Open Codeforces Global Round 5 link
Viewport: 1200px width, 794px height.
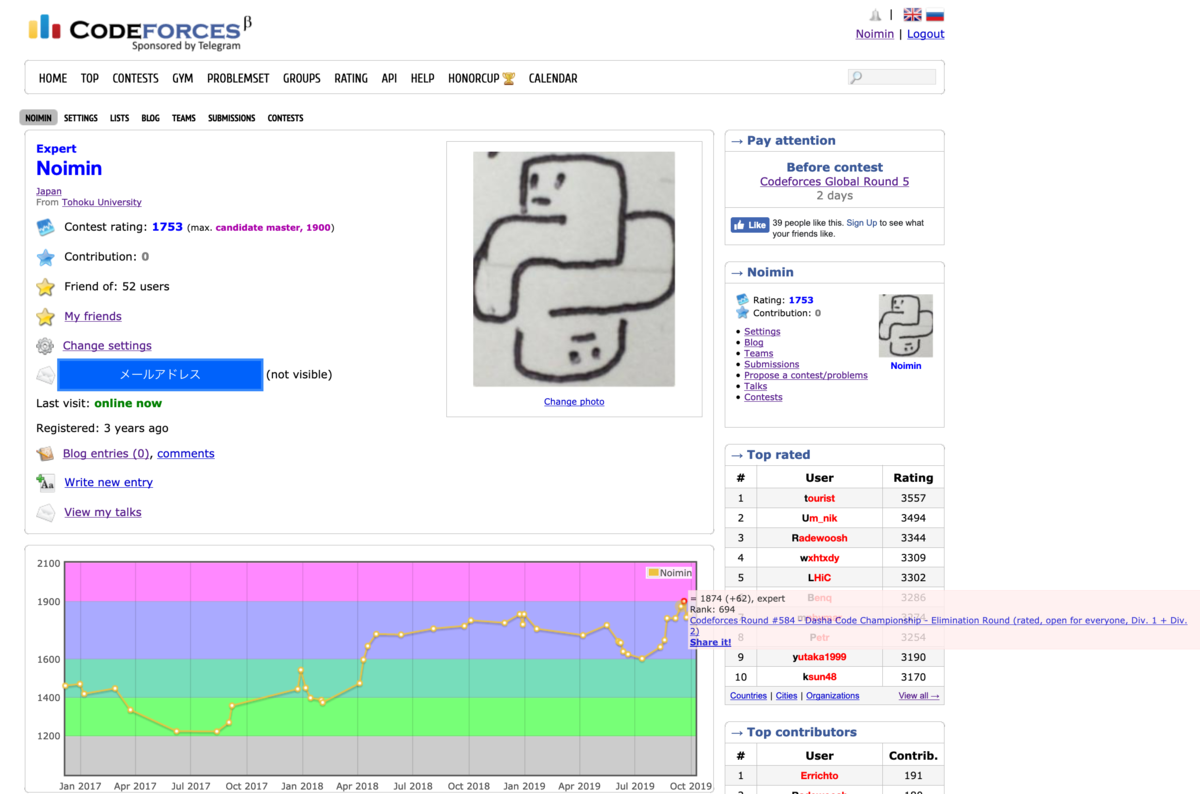834,182
